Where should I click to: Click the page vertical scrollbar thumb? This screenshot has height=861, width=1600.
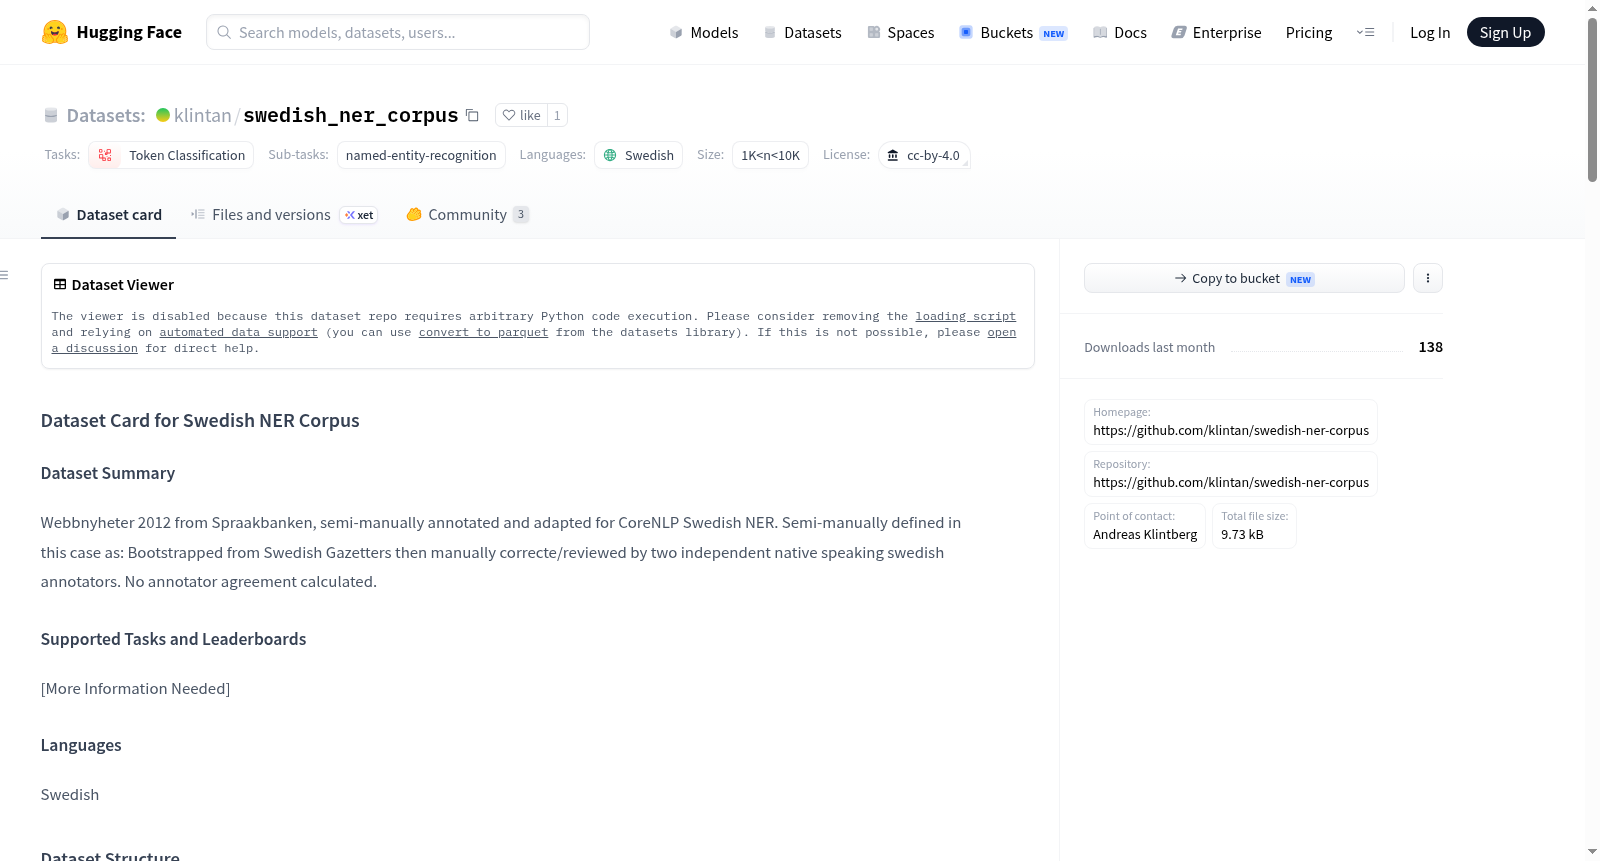tap(1592, 100)
